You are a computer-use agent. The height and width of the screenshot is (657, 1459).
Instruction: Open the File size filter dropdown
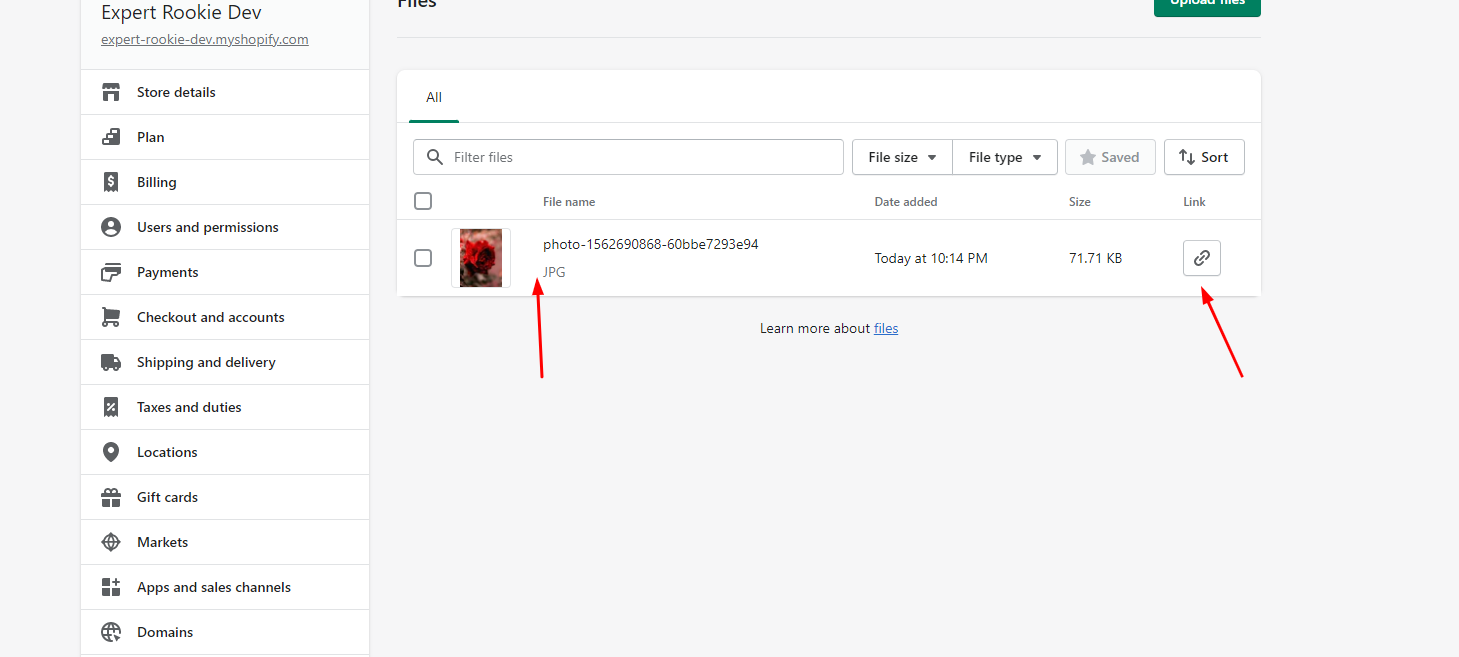(x=902, y=157)
